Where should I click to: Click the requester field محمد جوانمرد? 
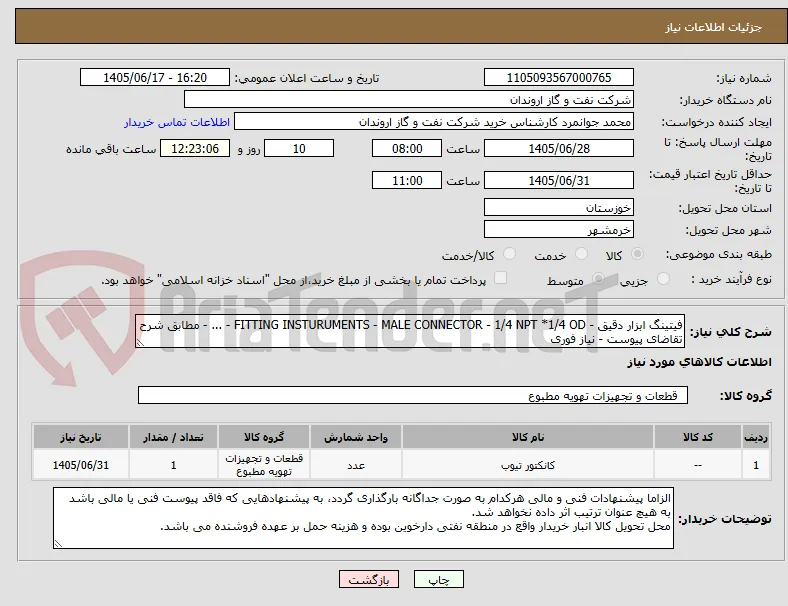coord(434,122)
